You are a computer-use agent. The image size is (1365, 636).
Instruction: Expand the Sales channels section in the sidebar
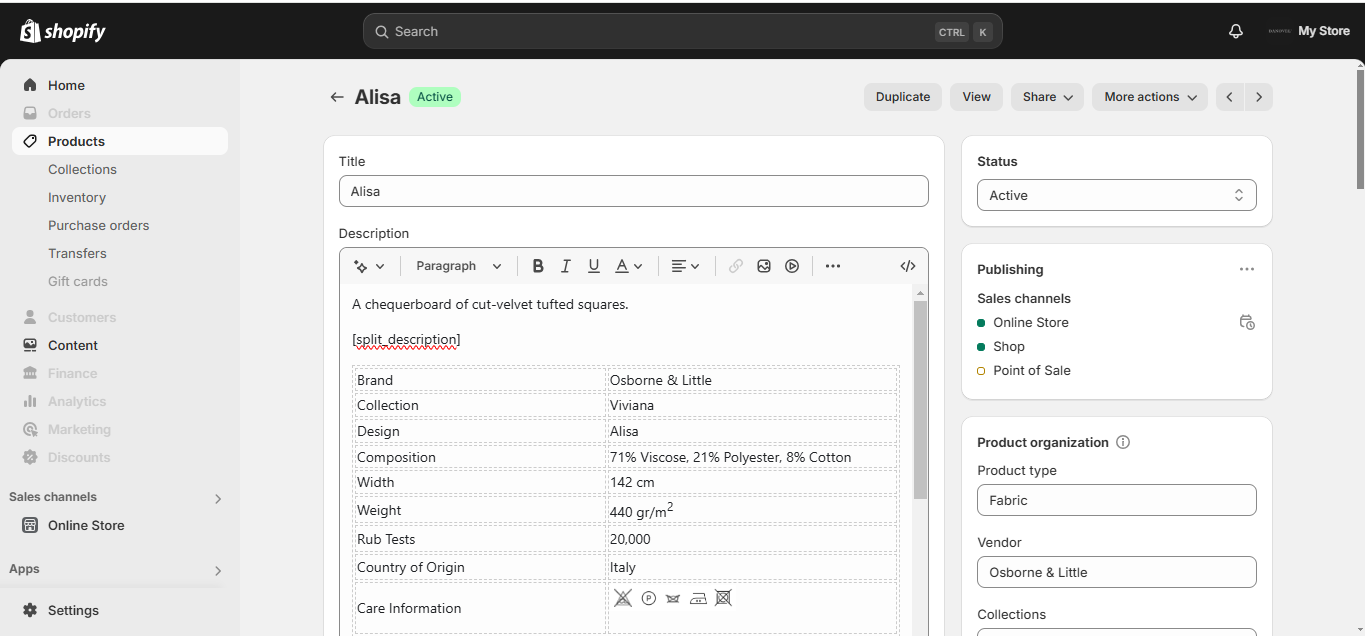(x=218, y=498)
